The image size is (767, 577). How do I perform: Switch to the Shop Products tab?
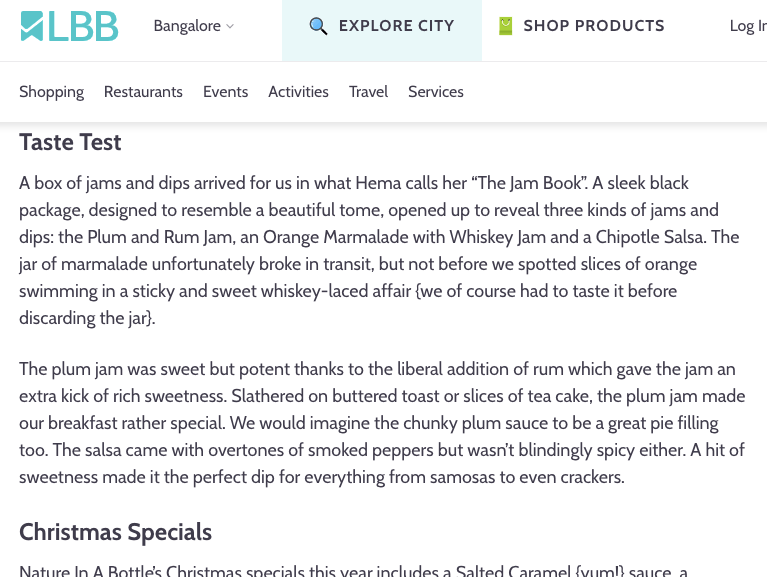point(593,26)
